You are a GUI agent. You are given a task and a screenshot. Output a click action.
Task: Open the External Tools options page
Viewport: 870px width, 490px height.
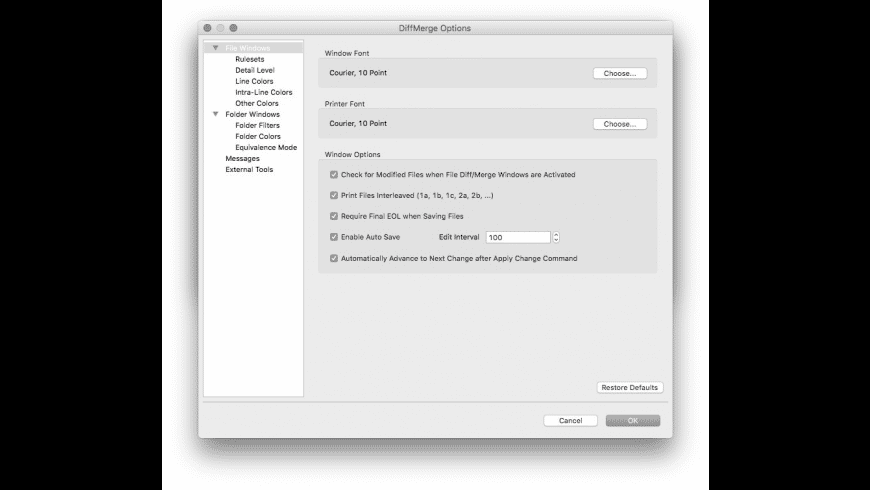249,170
